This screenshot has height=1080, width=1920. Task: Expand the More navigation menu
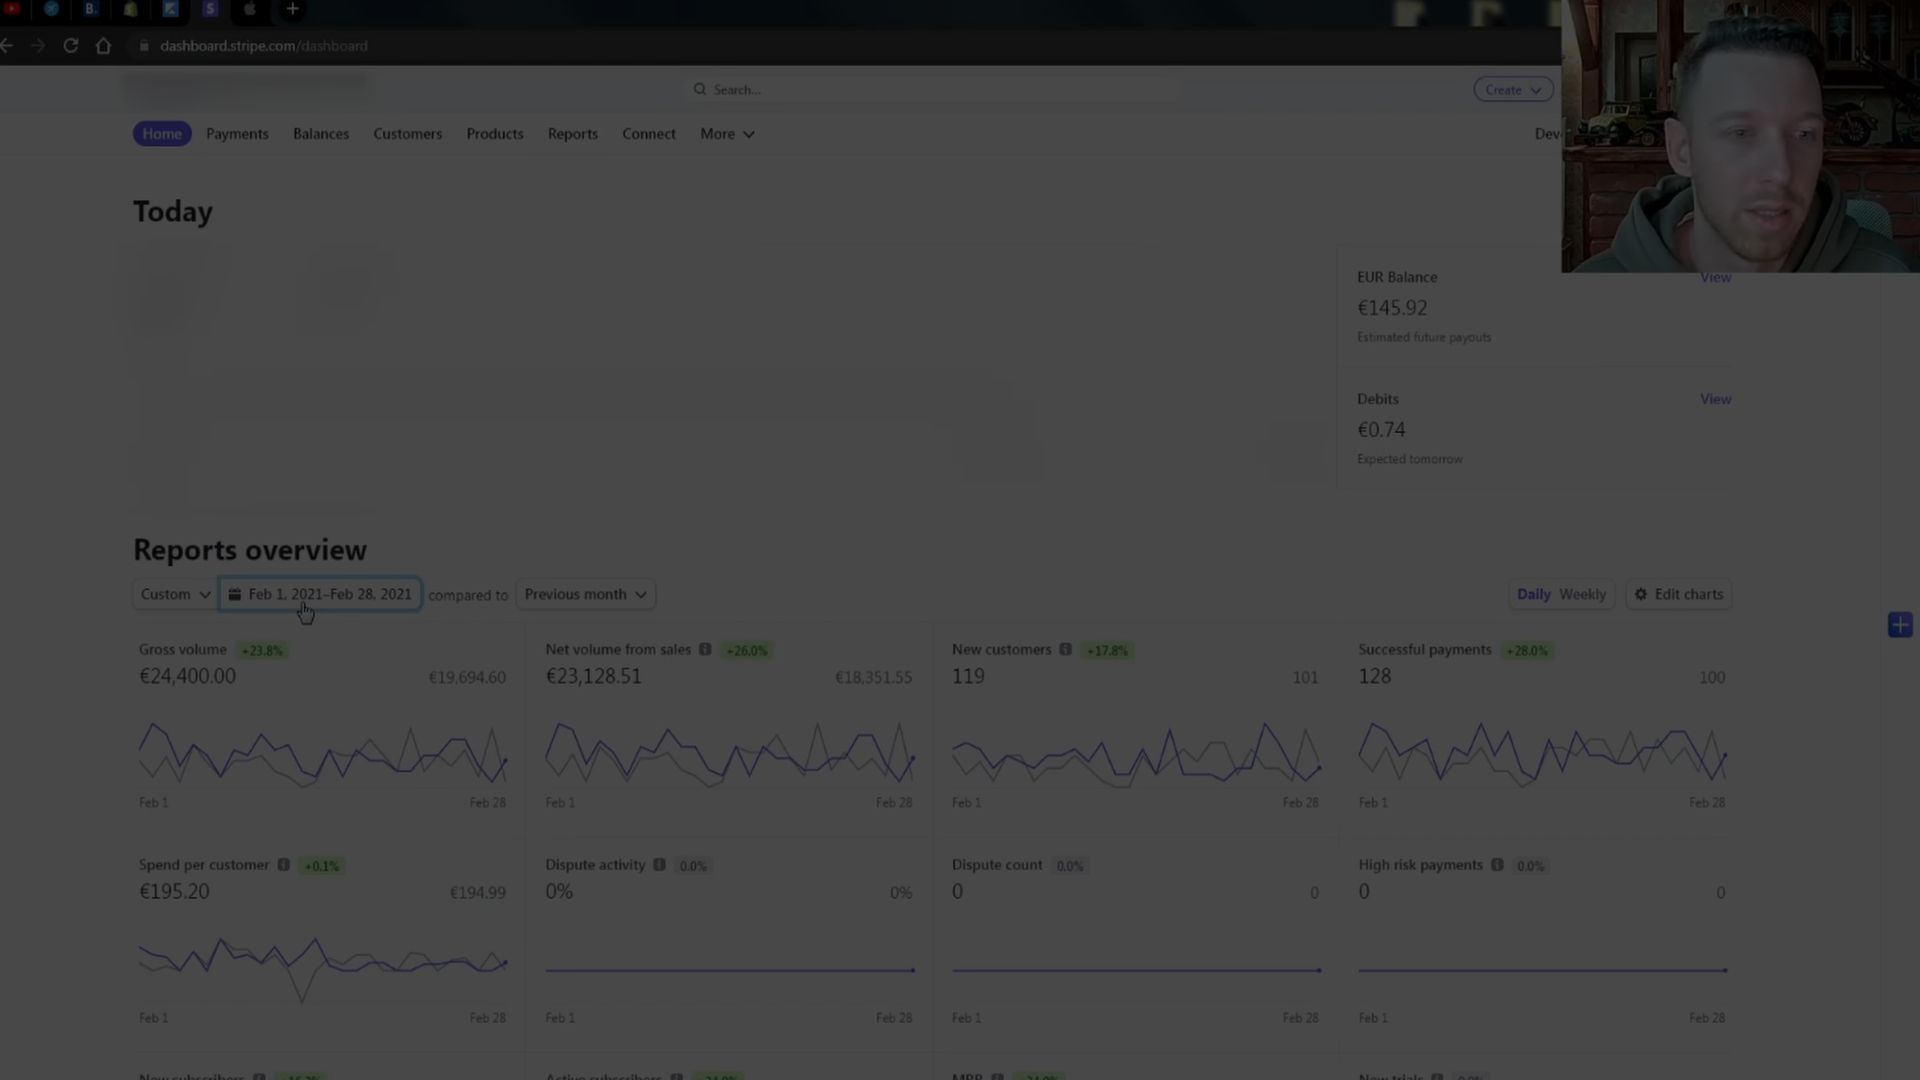(x=727, y=134)
